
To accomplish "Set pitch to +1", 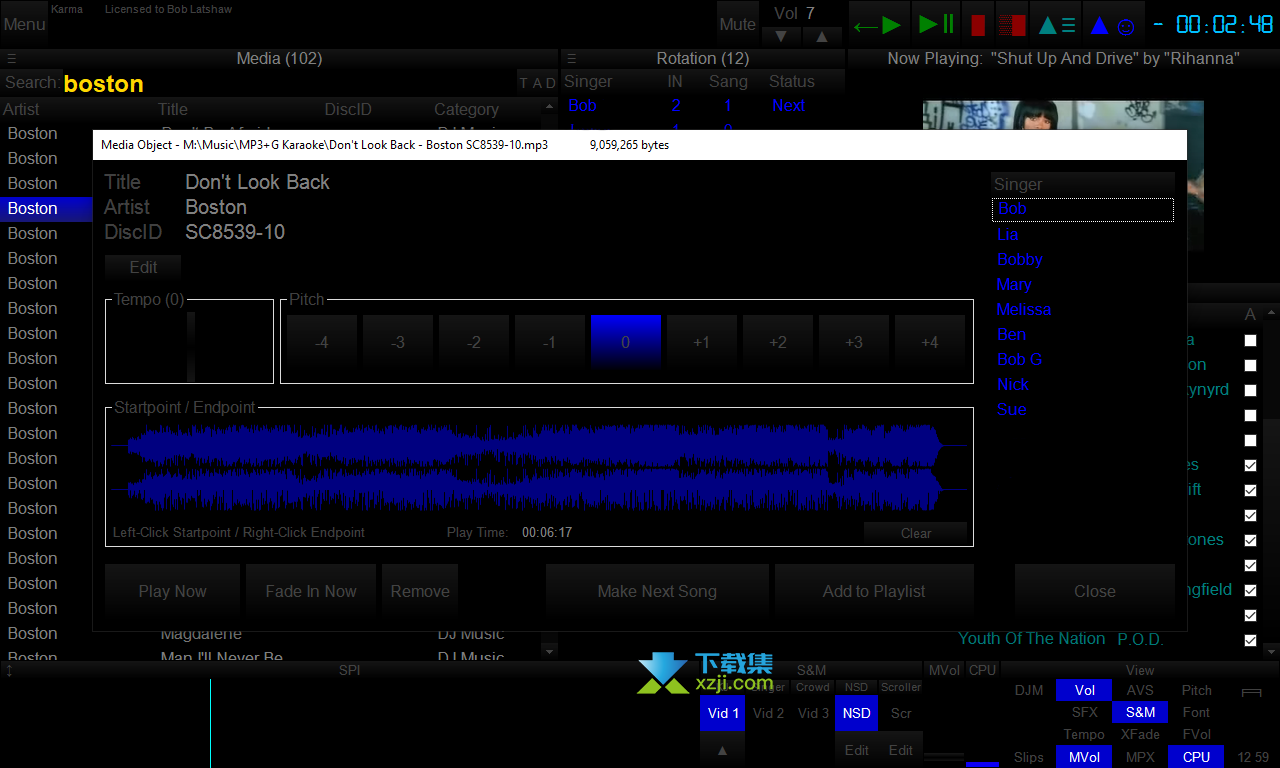I will [702, 342].
